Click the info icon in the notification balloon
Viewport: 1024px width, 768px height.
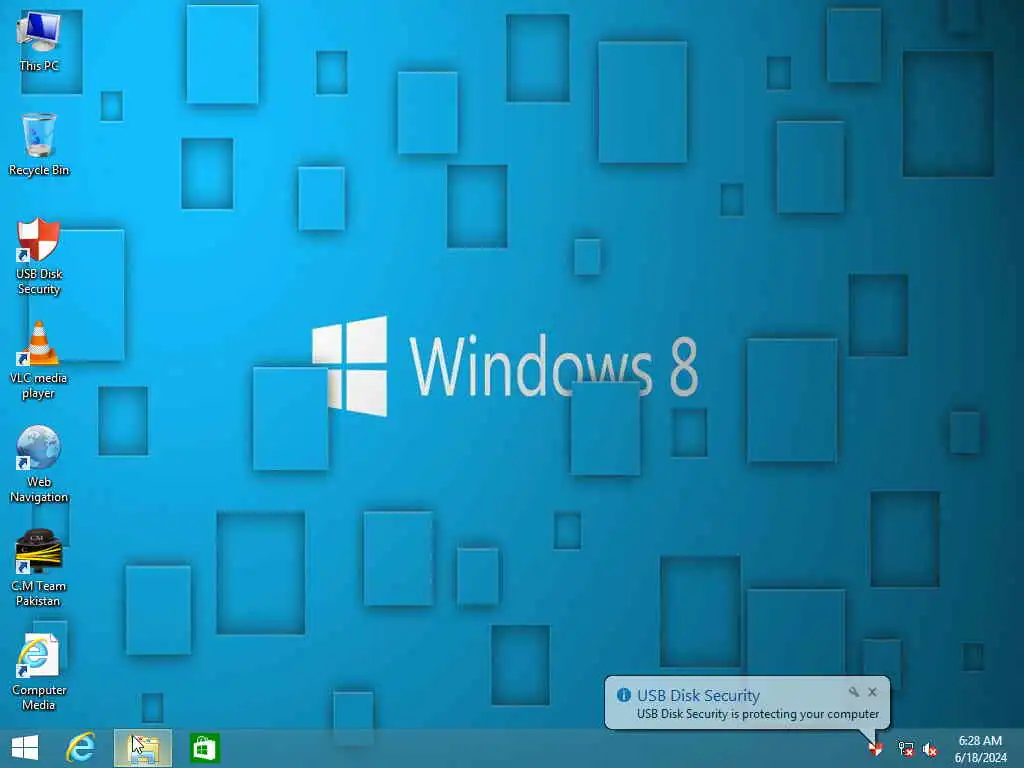pos(624,695)
